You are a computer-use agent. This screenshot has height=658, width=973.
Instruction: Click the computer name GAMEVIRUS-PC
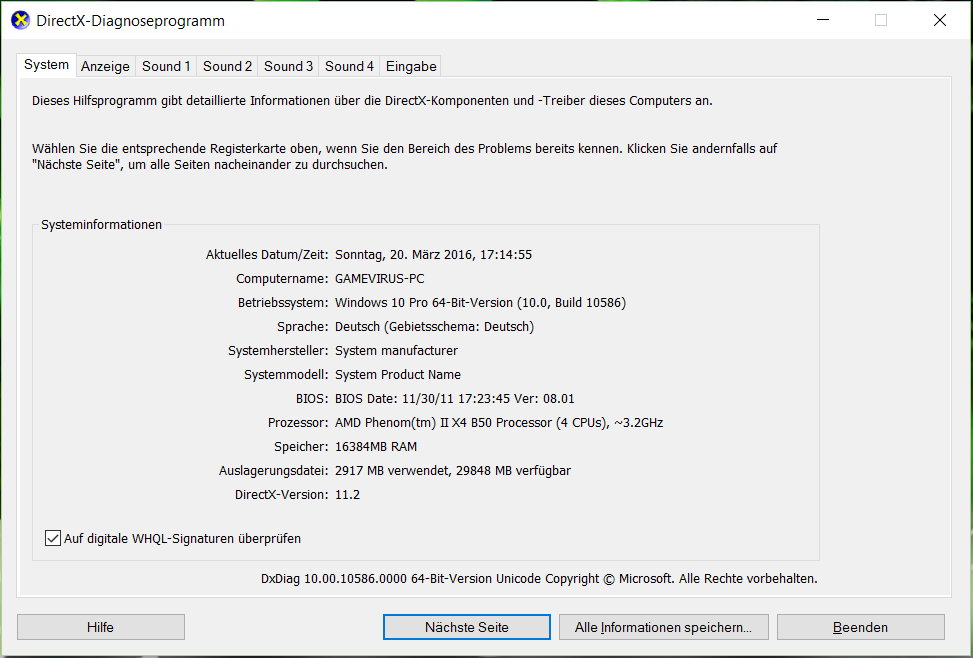point(379,279)
